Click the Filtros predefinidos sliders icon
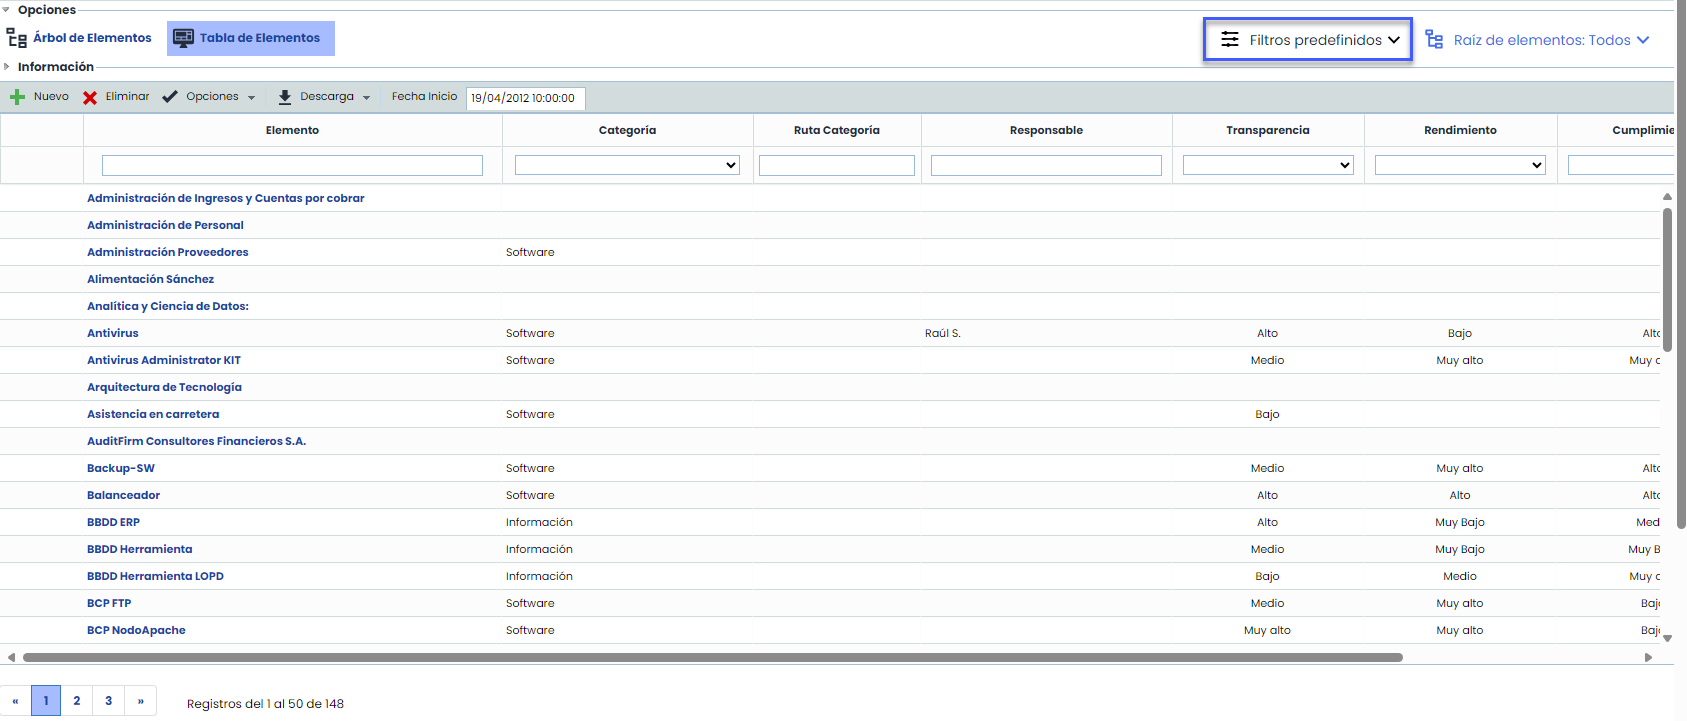This screenshot has width=1687, height=721. click(1230, 40)
